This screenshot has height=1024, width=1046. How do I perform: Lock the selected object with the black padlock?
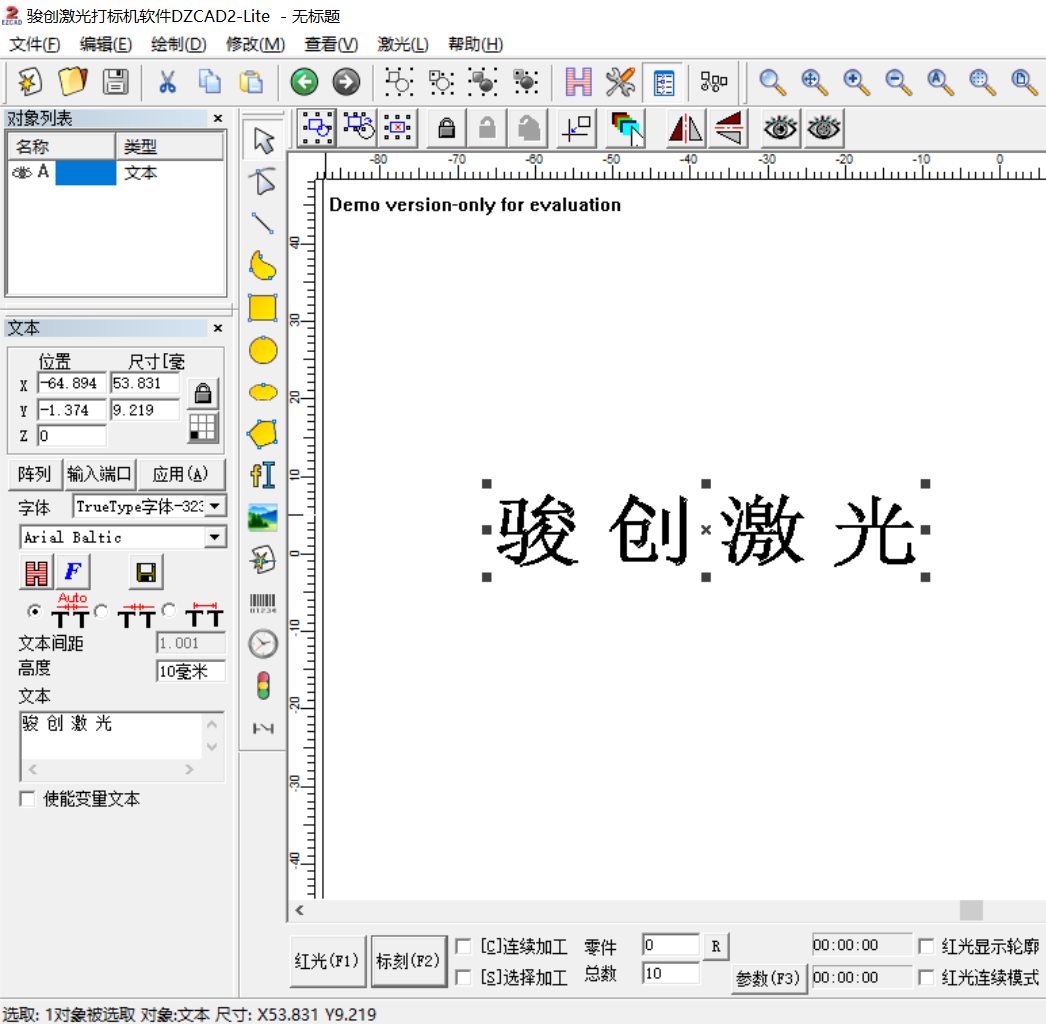(x=446, y=127)
